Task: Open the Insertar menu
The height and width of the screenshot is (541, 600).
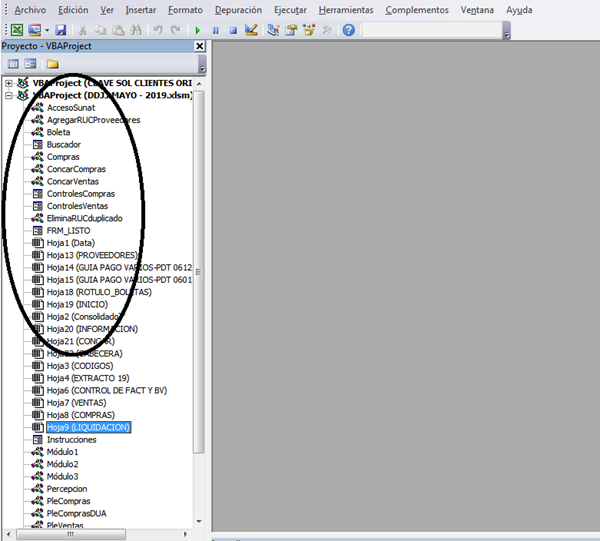Action: tap(141, 10)
